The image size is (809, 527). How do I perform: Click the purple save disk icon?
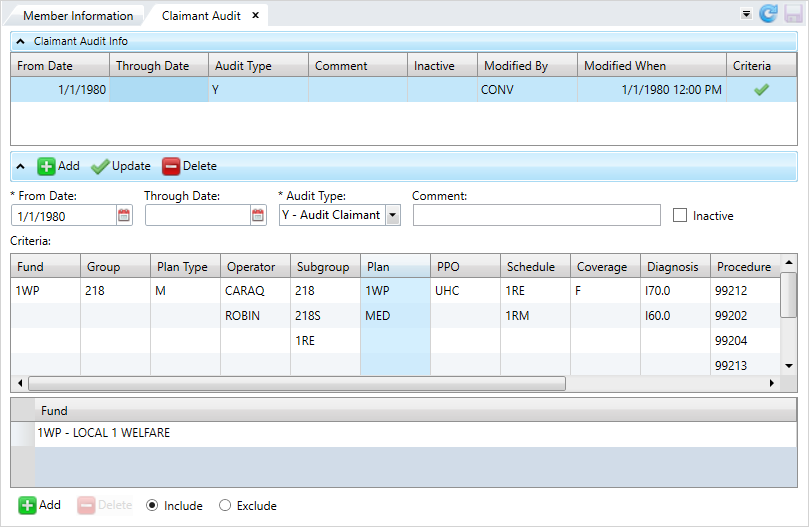pos(794,14)
